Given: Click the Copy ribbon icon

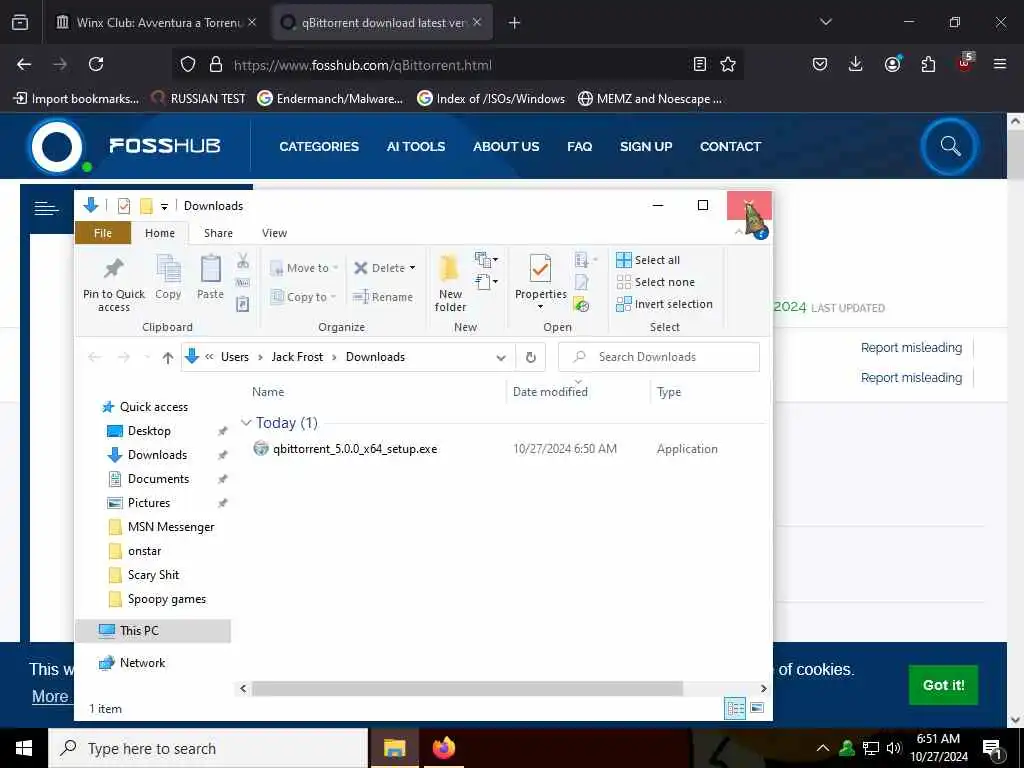Looking at the screenshot, I should [168, 269].
